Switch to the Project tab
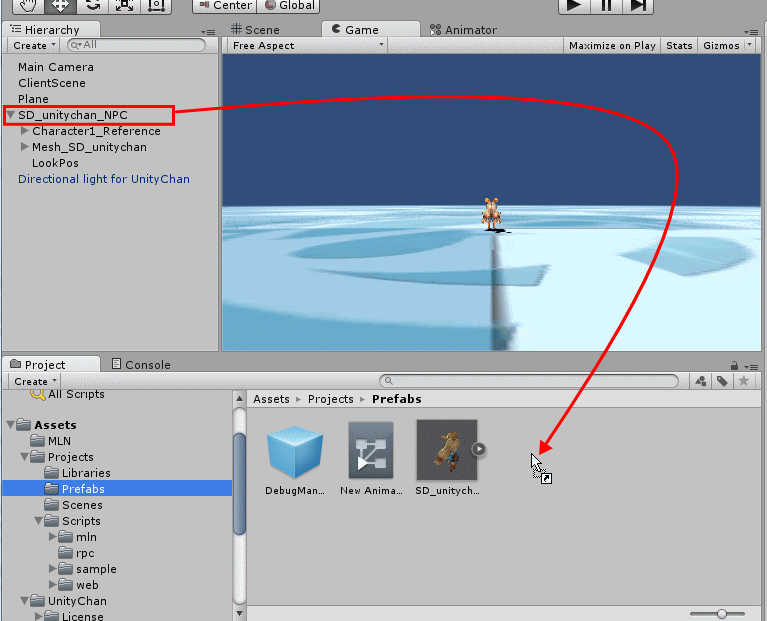The width and height of the screenshot is (767, 621). tap(51, 364)
